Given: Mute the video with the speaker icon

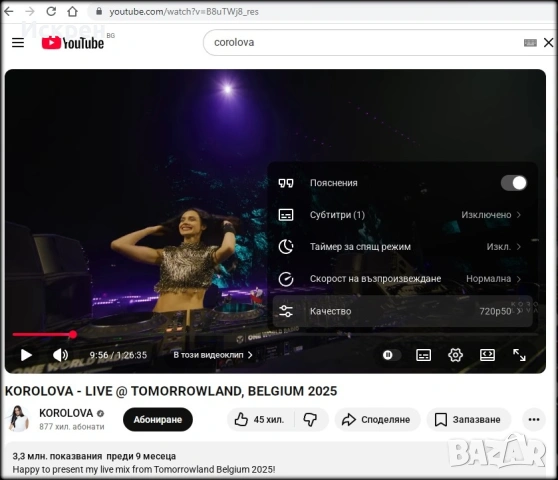Looking at the screenshot, I should coord(60,355).
